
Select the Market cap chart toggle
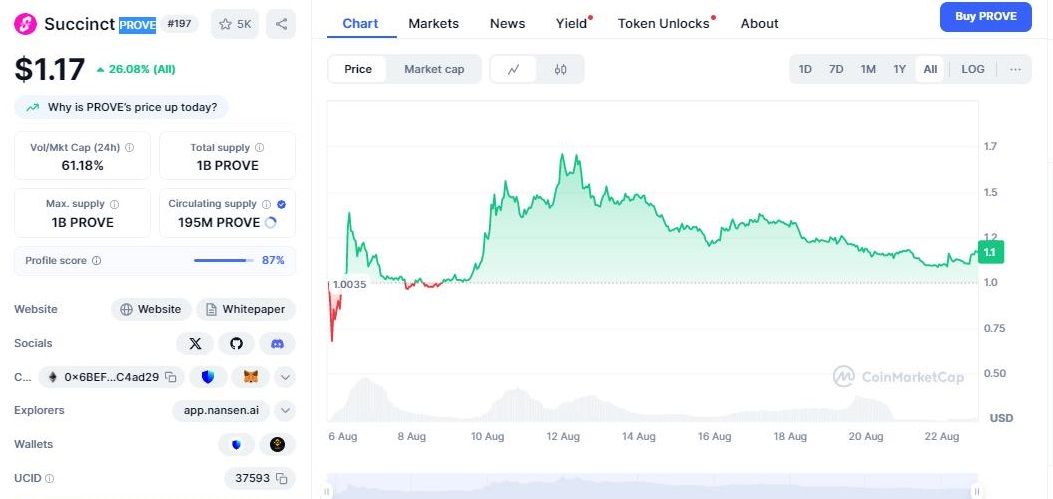(x=434, y=69)
